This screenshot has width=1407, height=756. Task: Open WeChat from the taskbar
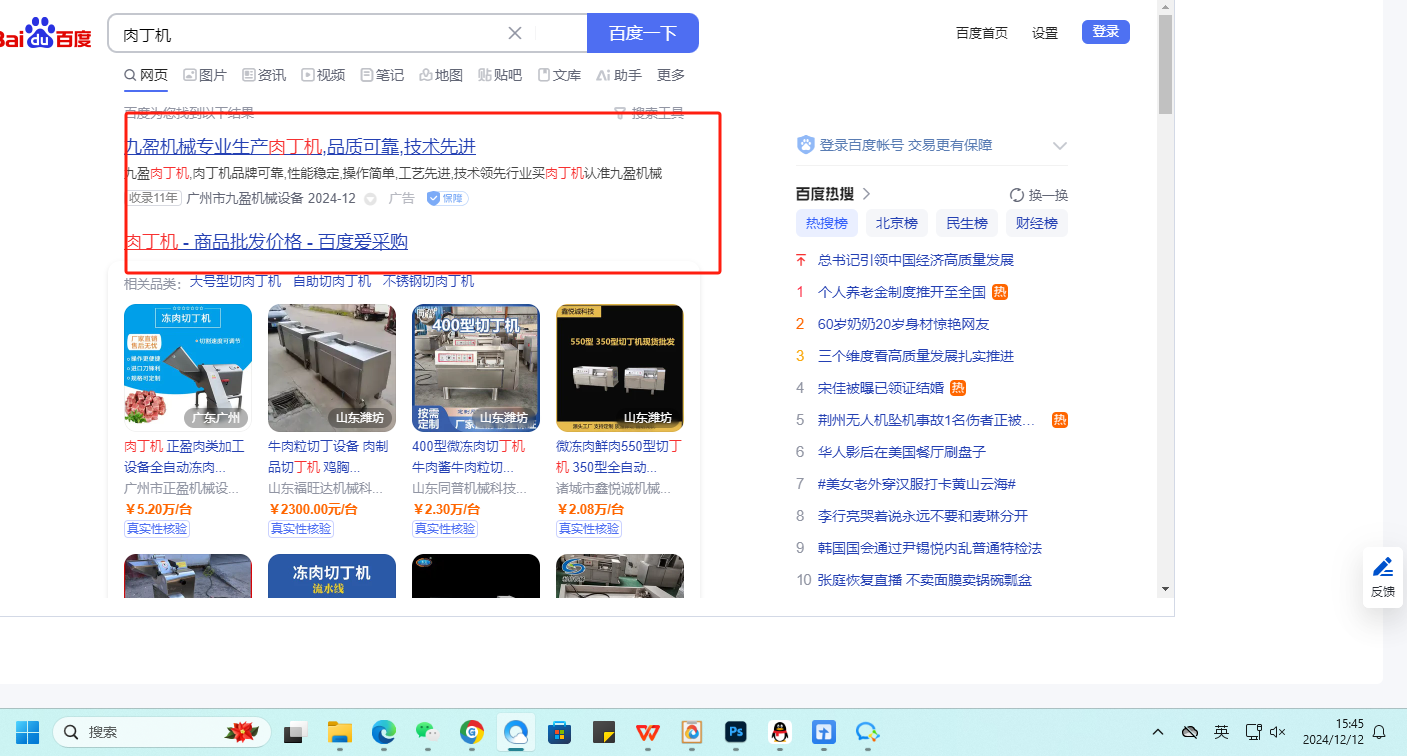coord(428,732)
